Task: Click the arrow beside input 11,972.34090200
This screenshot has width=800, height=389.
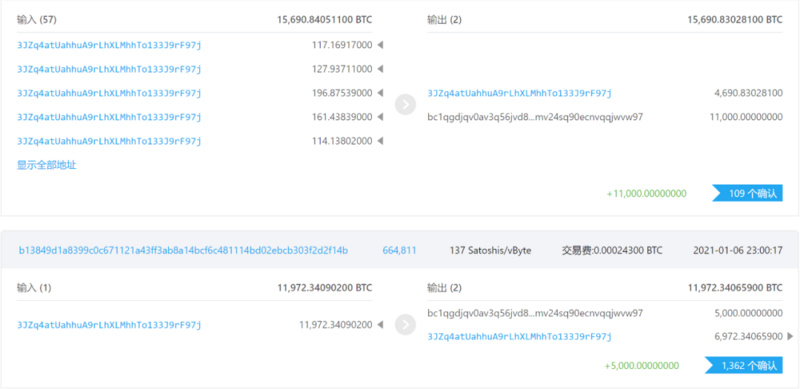Action: (x=380, y=325)
